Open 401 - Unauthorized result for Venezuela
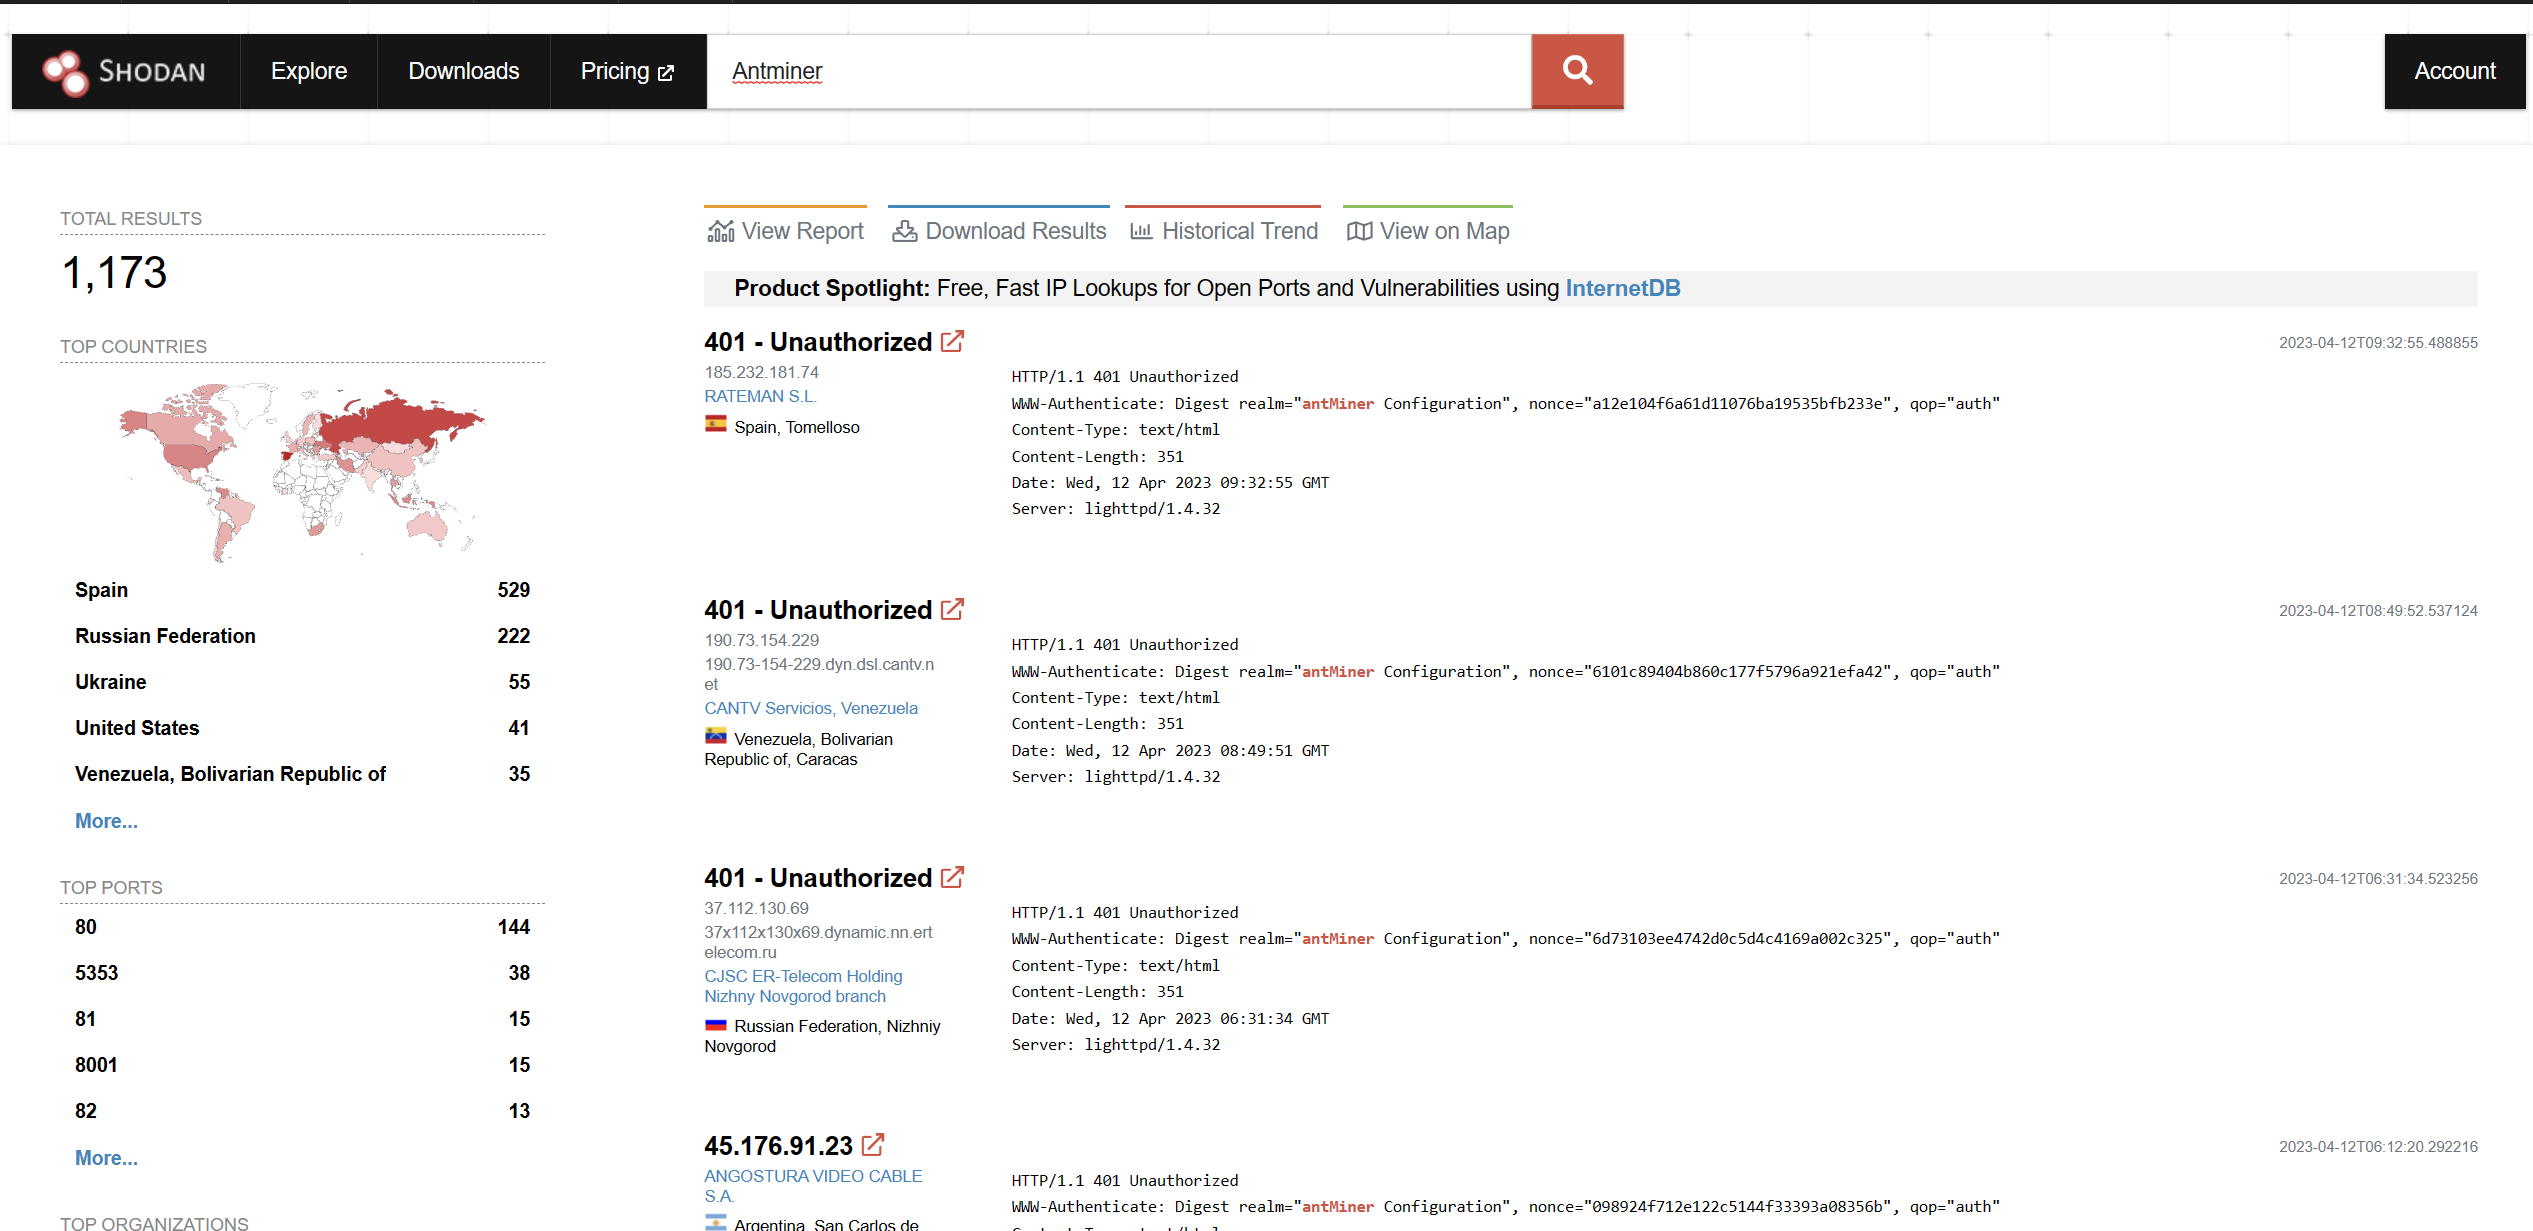 (x=818, y=610)
